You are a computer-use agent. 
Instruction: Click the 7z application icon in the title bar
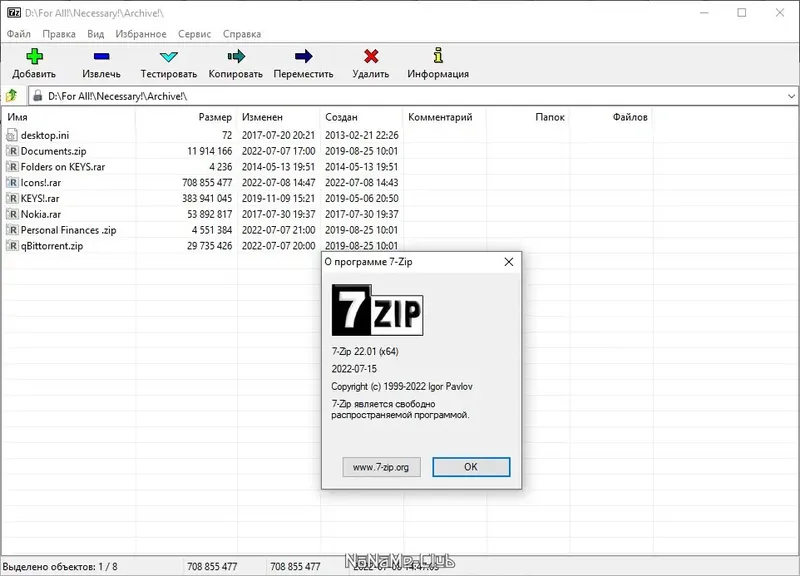[x=14, y=13]
